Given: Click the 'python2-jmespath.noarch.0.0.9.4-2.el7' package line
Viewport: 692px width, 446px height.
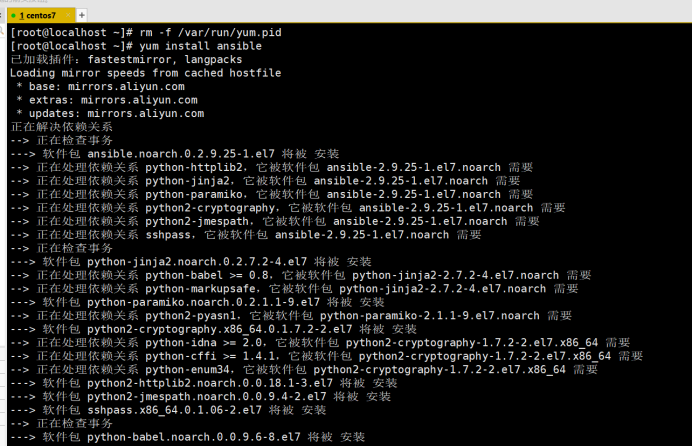Looking at the screenshot, I should pos(200,397).
